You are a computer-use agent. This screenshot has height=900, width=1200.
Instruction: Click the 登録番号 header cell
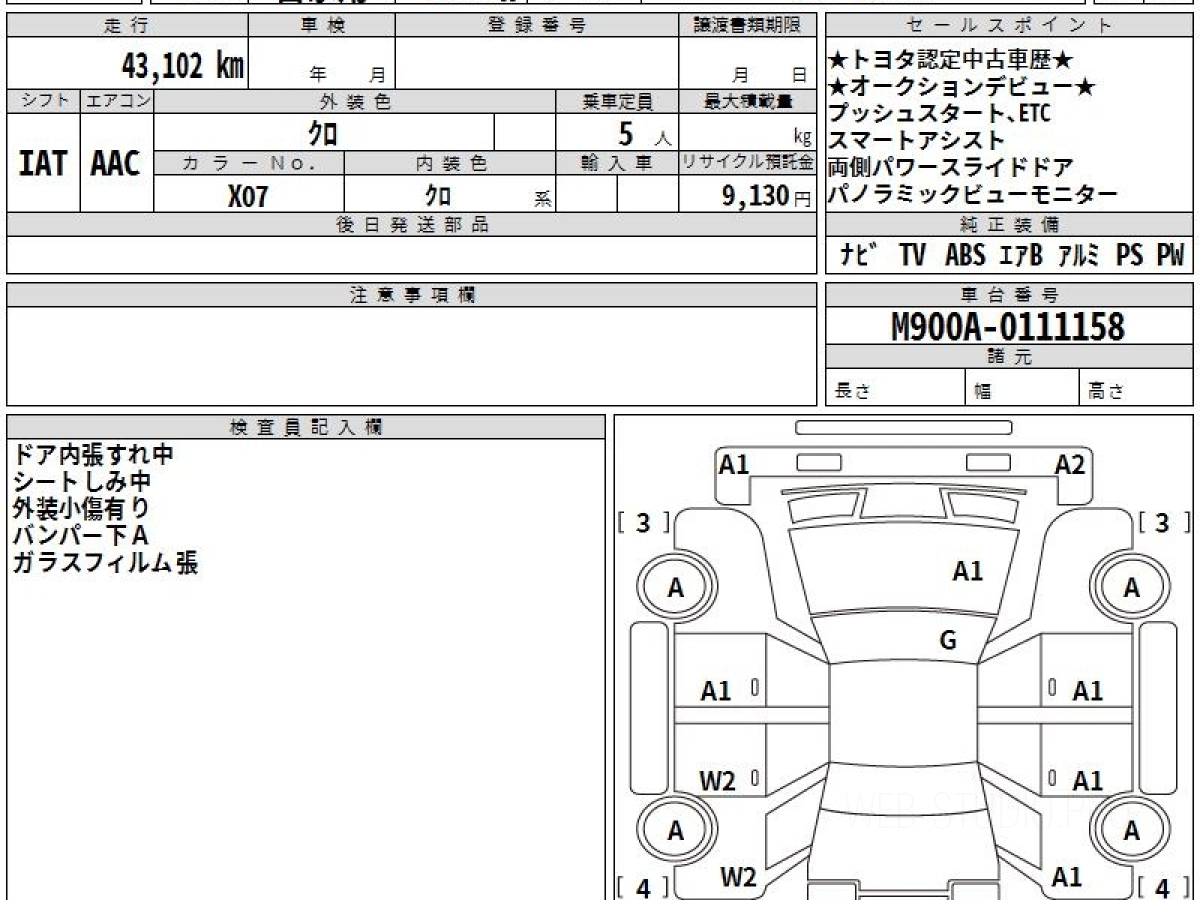tap(537, 25)
